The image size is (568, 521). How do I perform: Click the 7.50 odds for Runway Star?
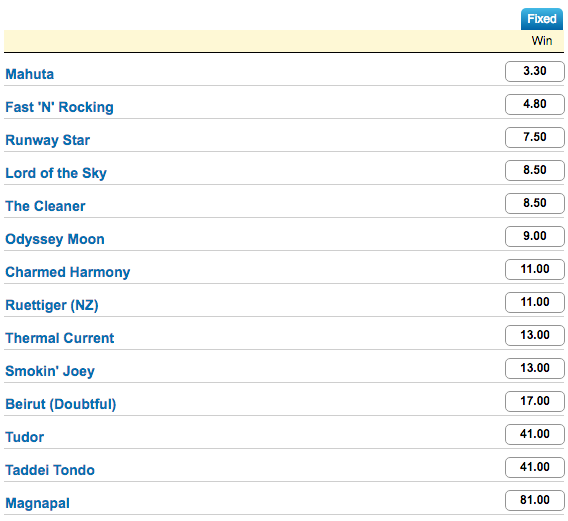tap(535, 137)
